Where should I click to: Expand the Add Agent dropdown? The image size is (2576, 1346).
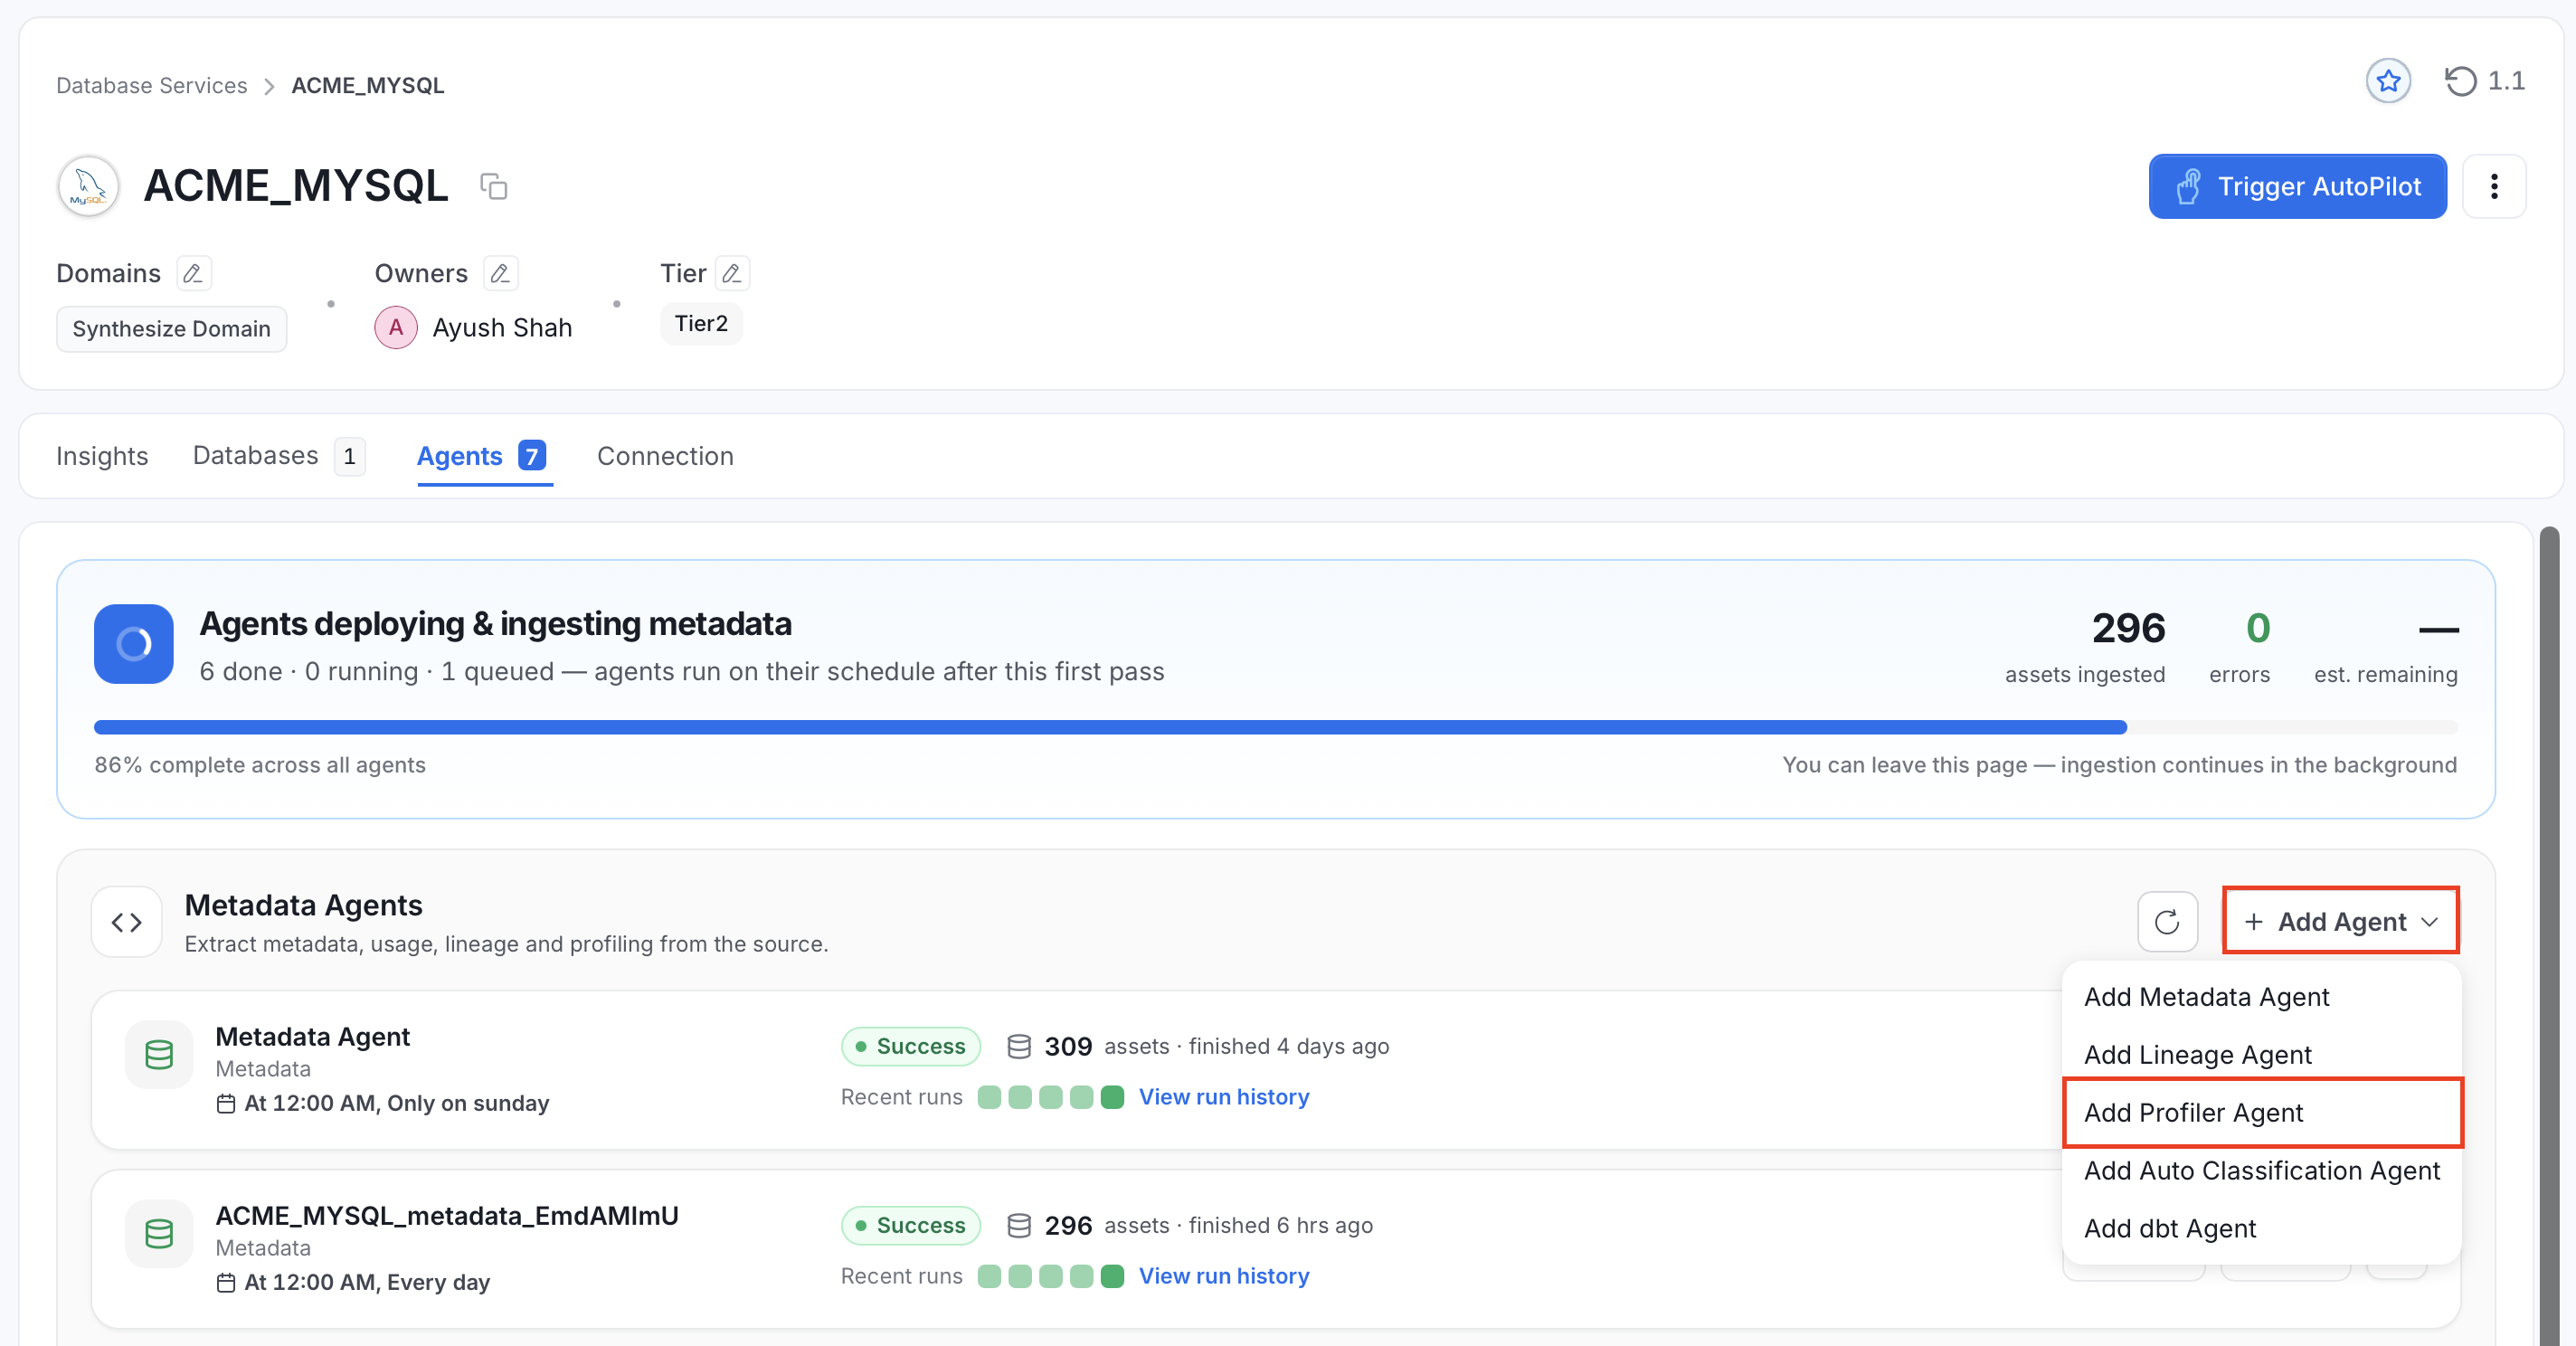(2340, 921)
